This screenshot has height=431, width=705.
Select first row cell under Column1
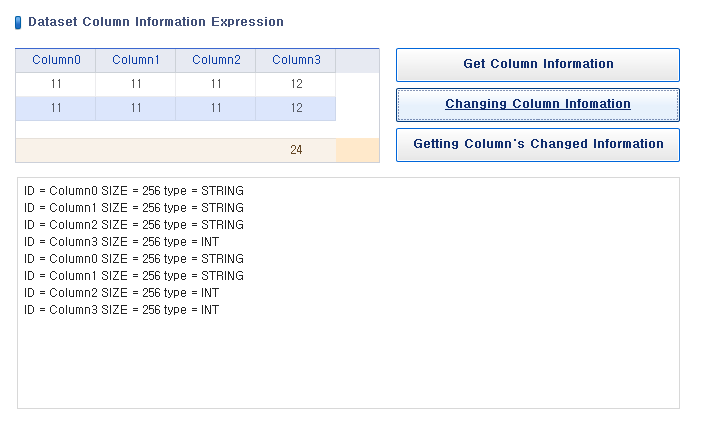pos(136,84)
